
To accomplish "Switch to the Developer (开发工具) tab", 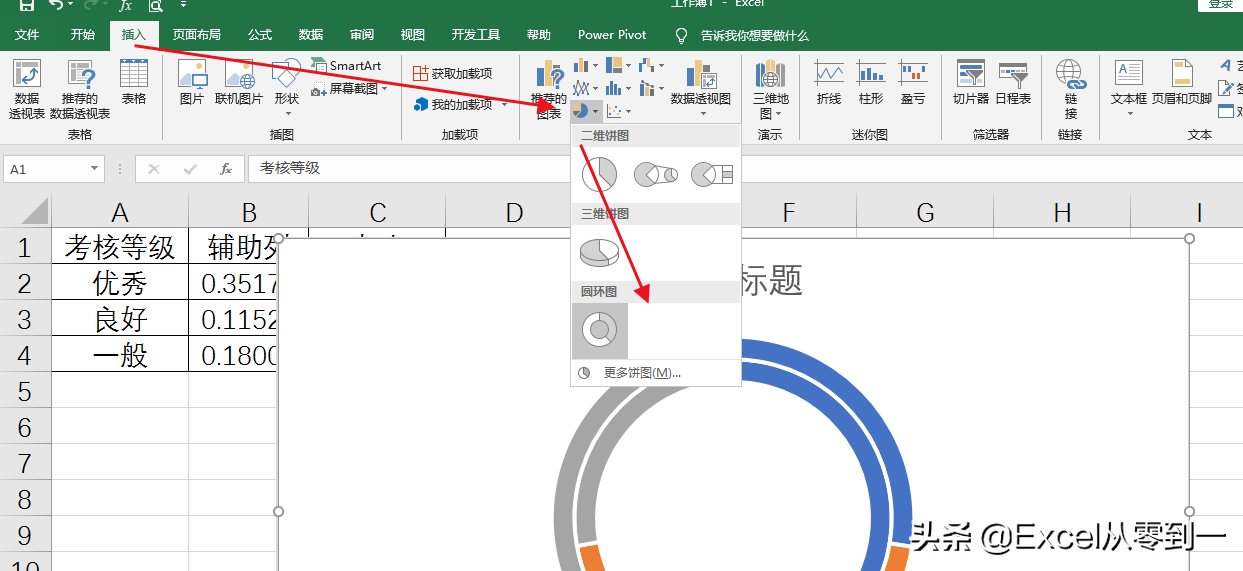I will click(476, 35).
